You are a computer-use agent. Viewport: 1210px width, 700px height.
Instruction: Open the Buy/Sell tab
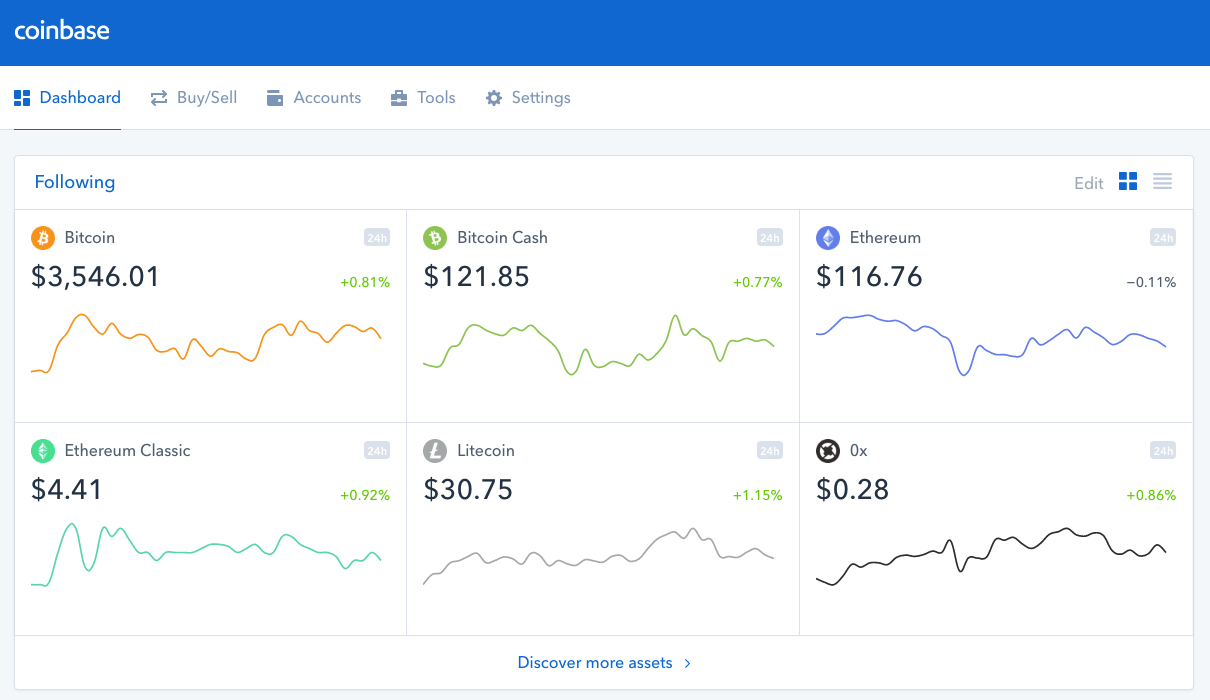point(194,98)
